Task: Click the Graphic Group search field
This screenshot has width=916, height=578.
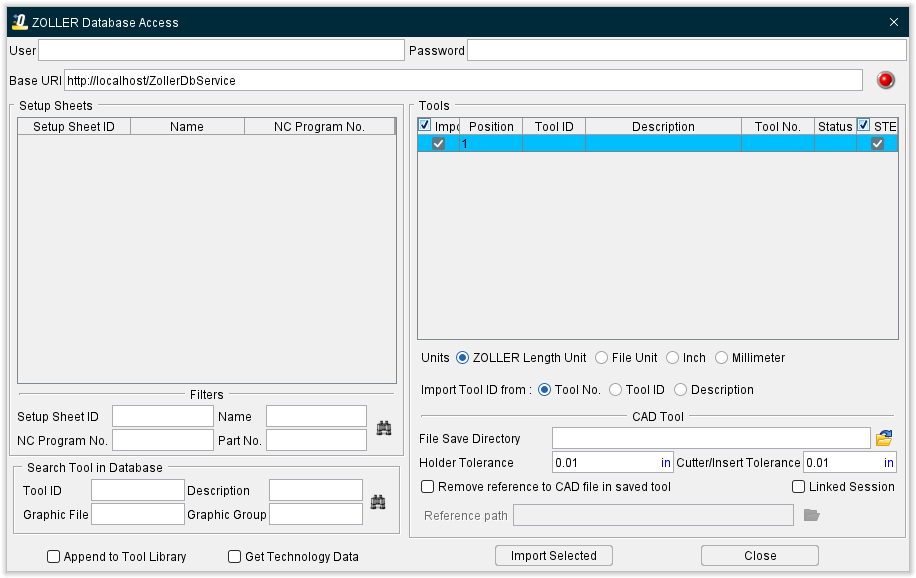Action: [316, 514]
